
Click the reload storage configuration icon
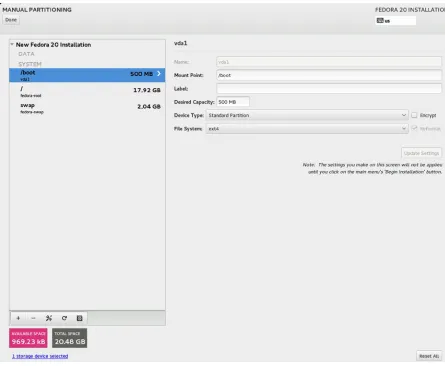(64, 318)
